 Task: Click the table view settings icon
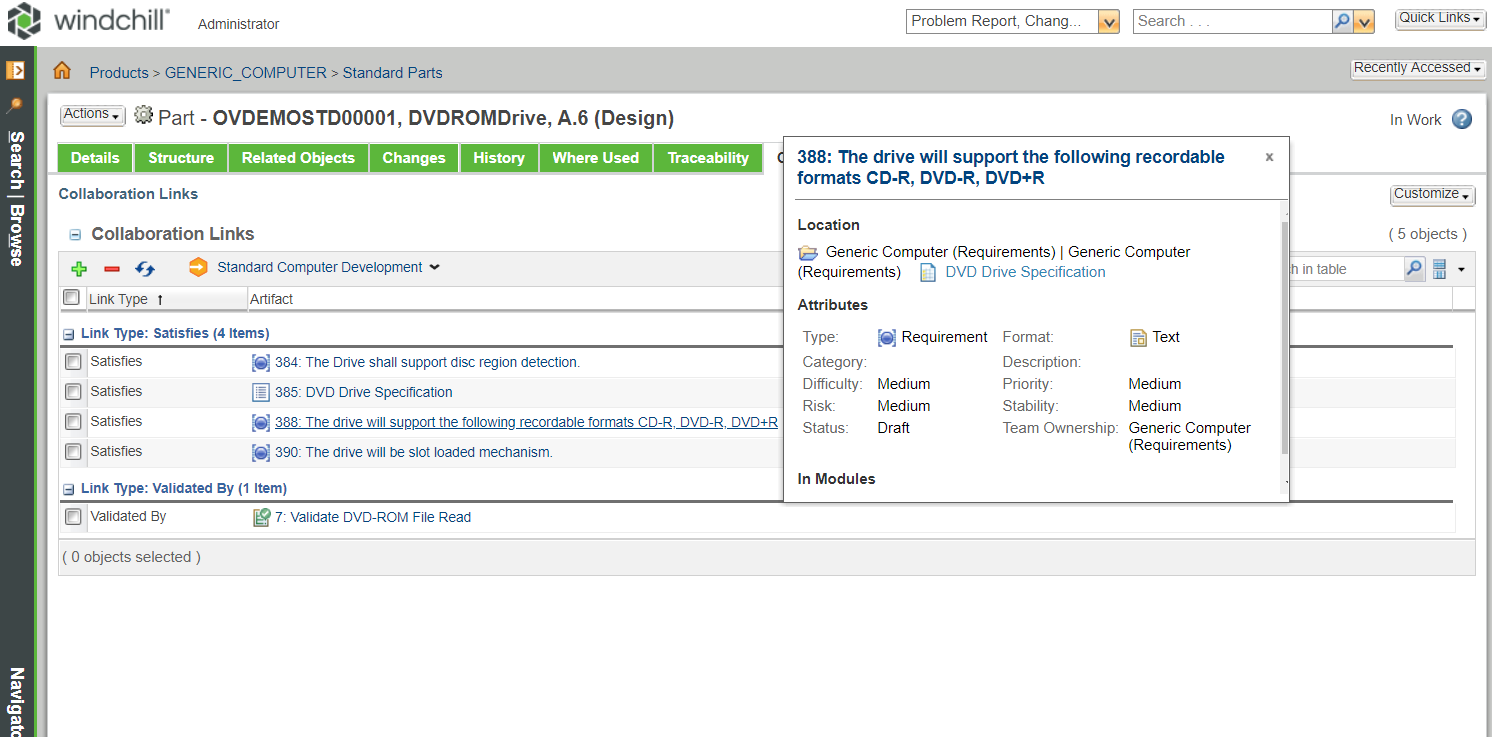pyautogui.click(x=1440, y=269)
